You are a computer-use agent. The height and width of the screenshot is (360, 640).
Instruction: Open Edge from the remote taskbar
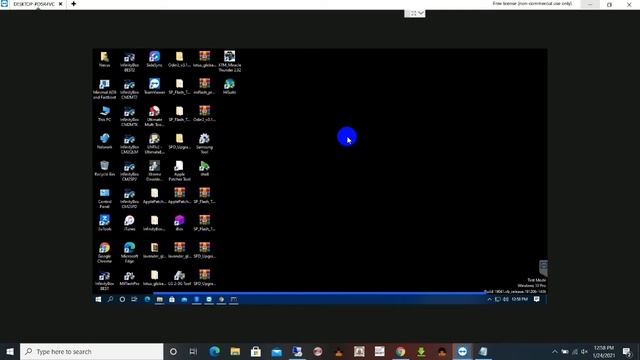click(147, 299)
